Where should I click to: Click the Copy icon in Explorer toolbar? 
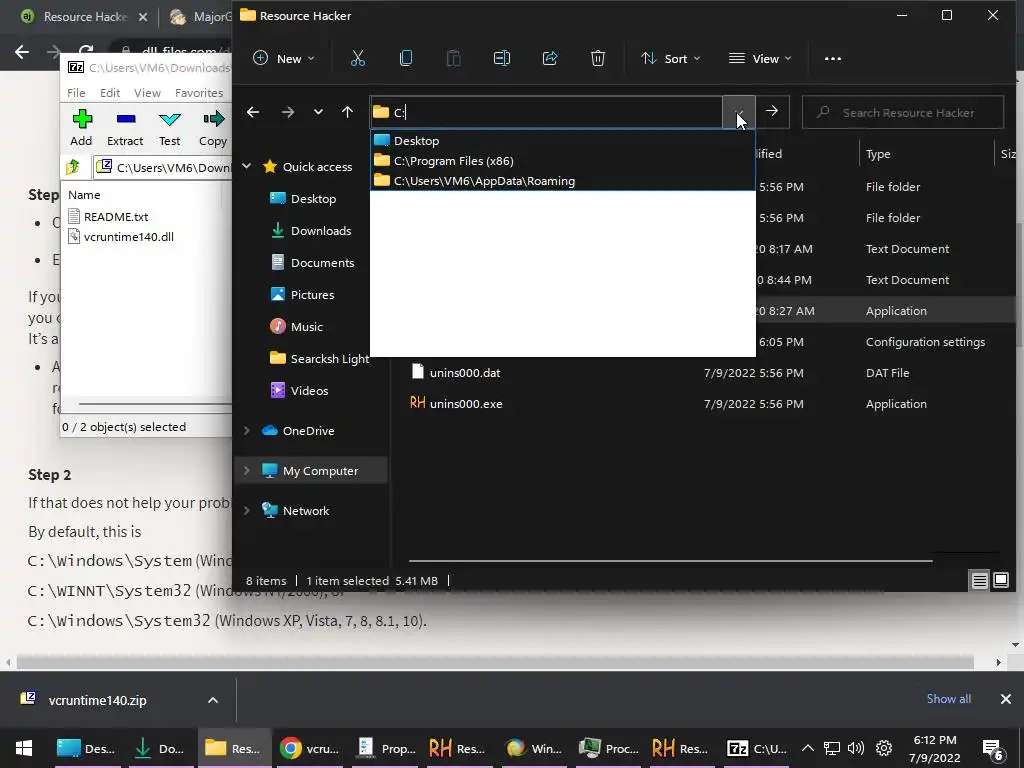(x=406, y=58)
